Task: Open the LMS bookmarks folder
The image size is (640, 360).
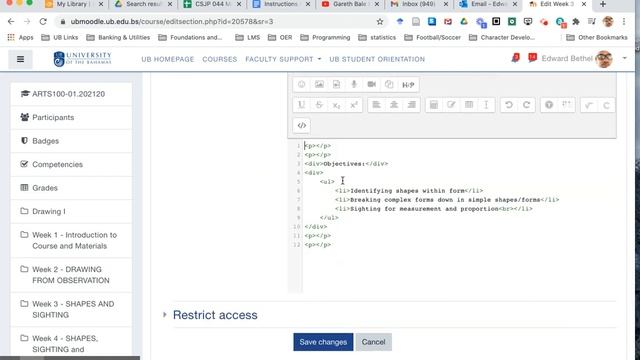Action: point(248,38)
